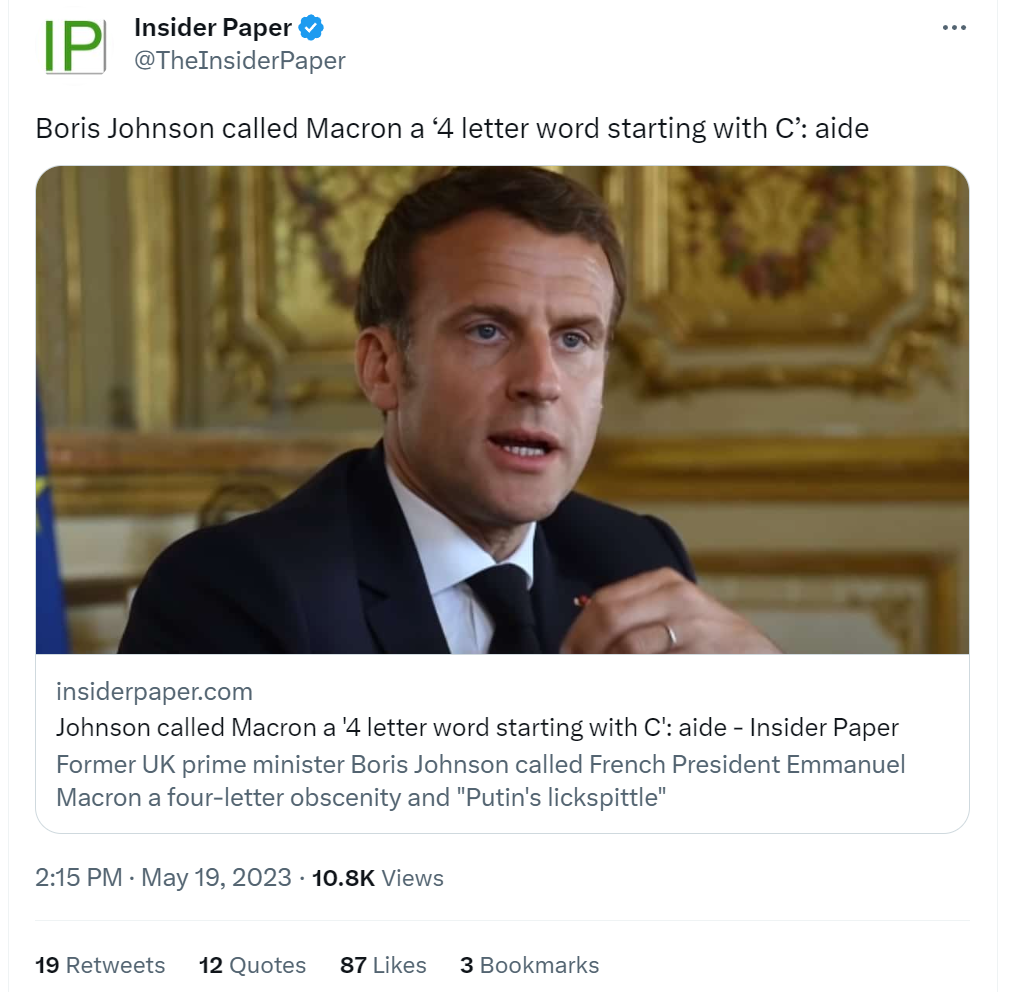Open the 2:15 PM · May 19, 2023 timestamp
The width and height of the screenshot is (1018, 992).
click(163, 878)
